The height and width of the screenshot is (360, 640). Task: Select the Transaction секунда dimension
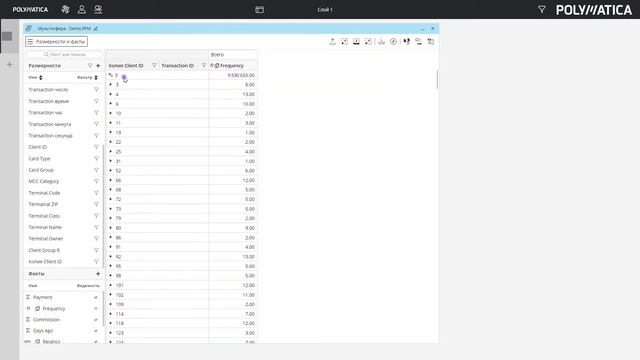[51, 136]
